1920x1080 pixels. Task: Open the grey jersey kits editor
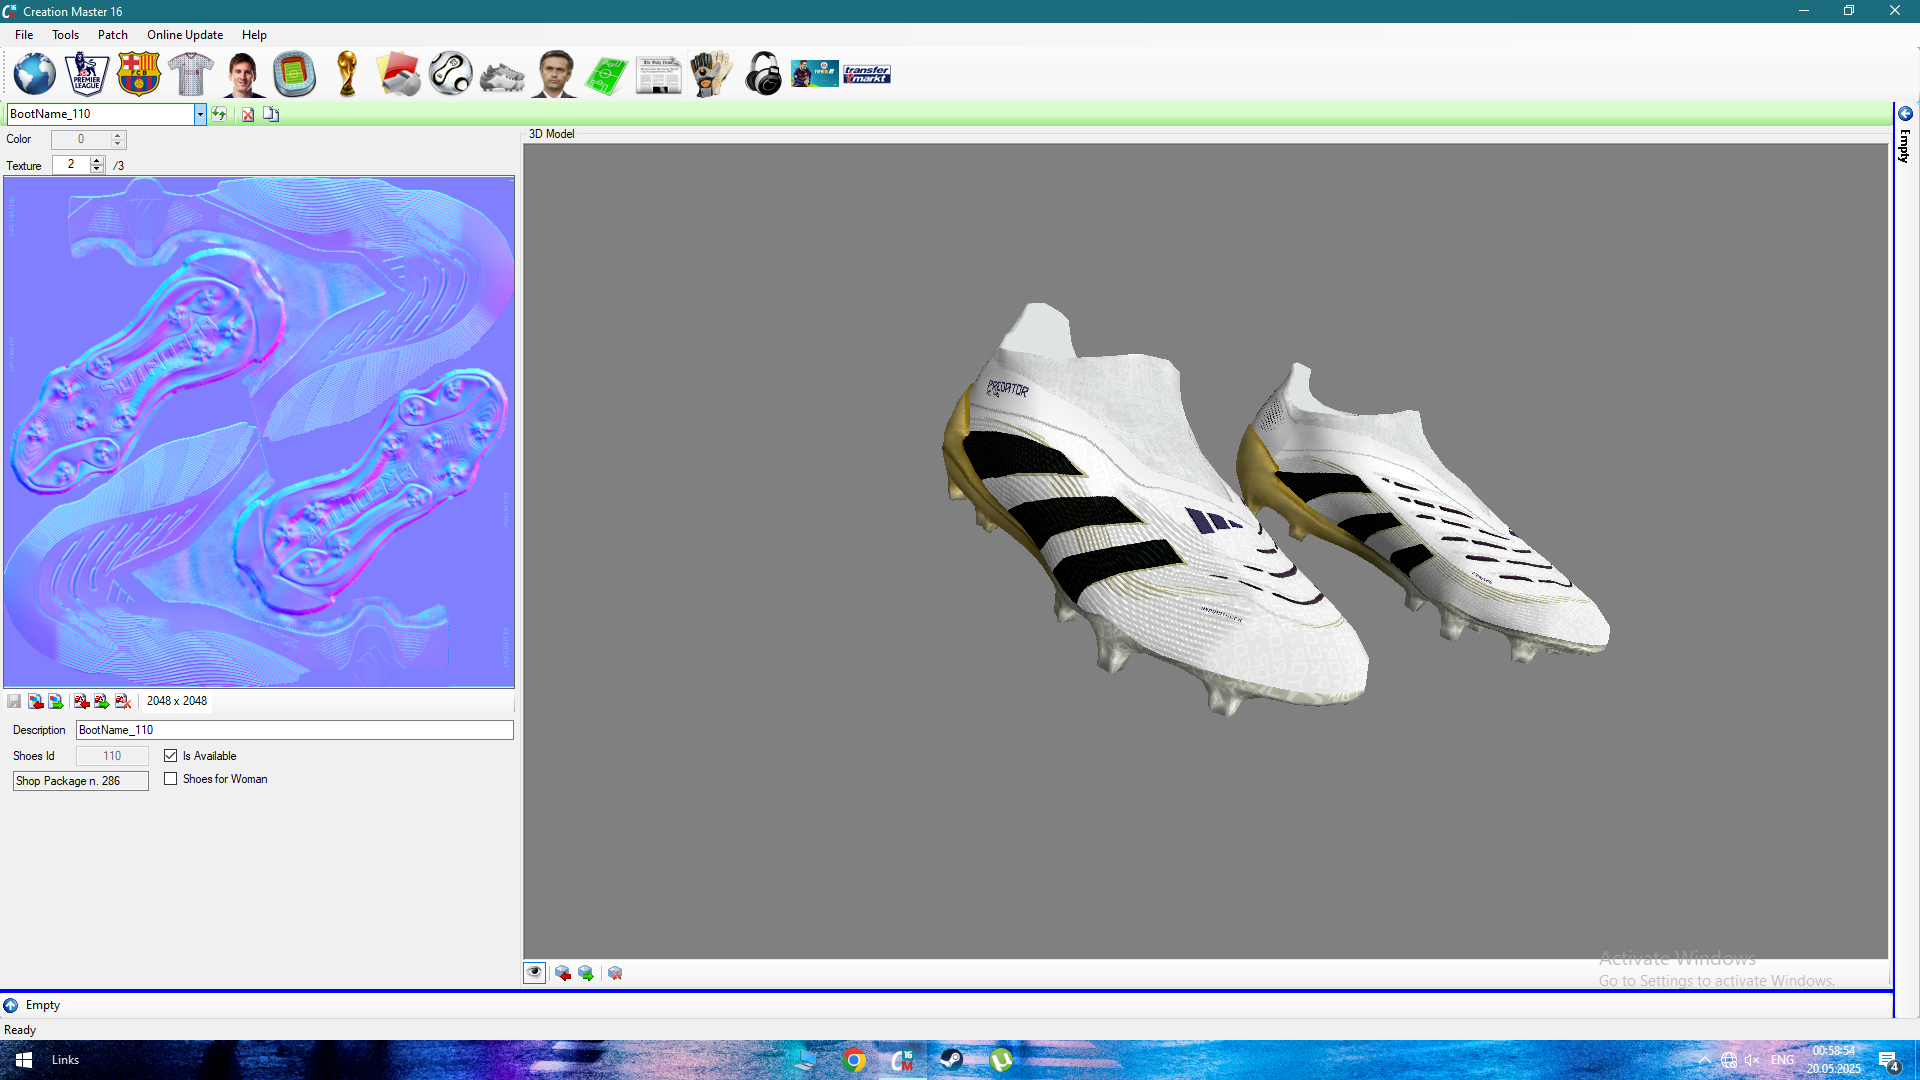click(191, 75)
